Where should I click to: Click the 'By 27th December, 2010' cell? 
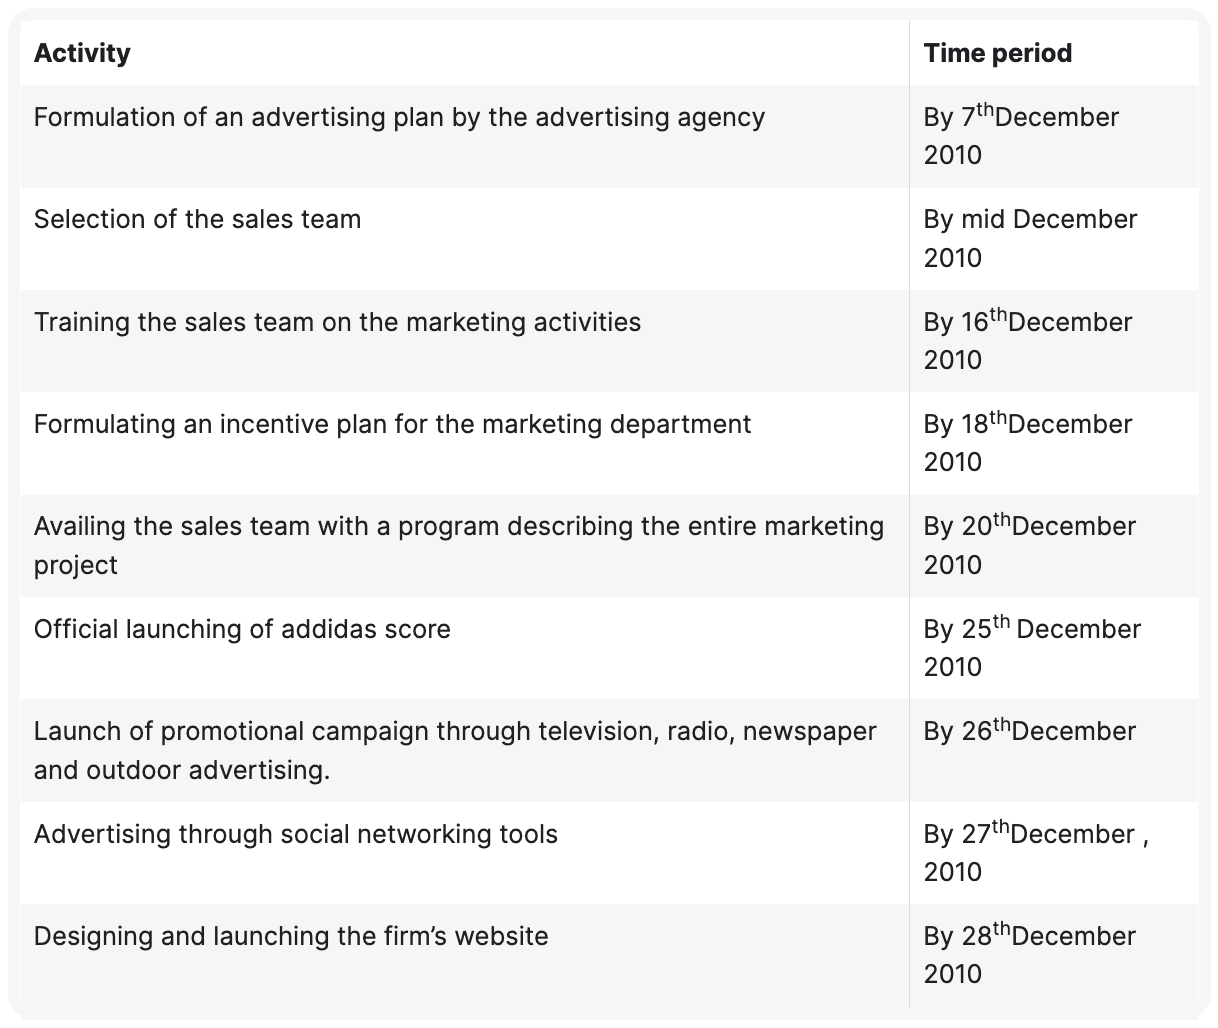(x=1036, y=852)
